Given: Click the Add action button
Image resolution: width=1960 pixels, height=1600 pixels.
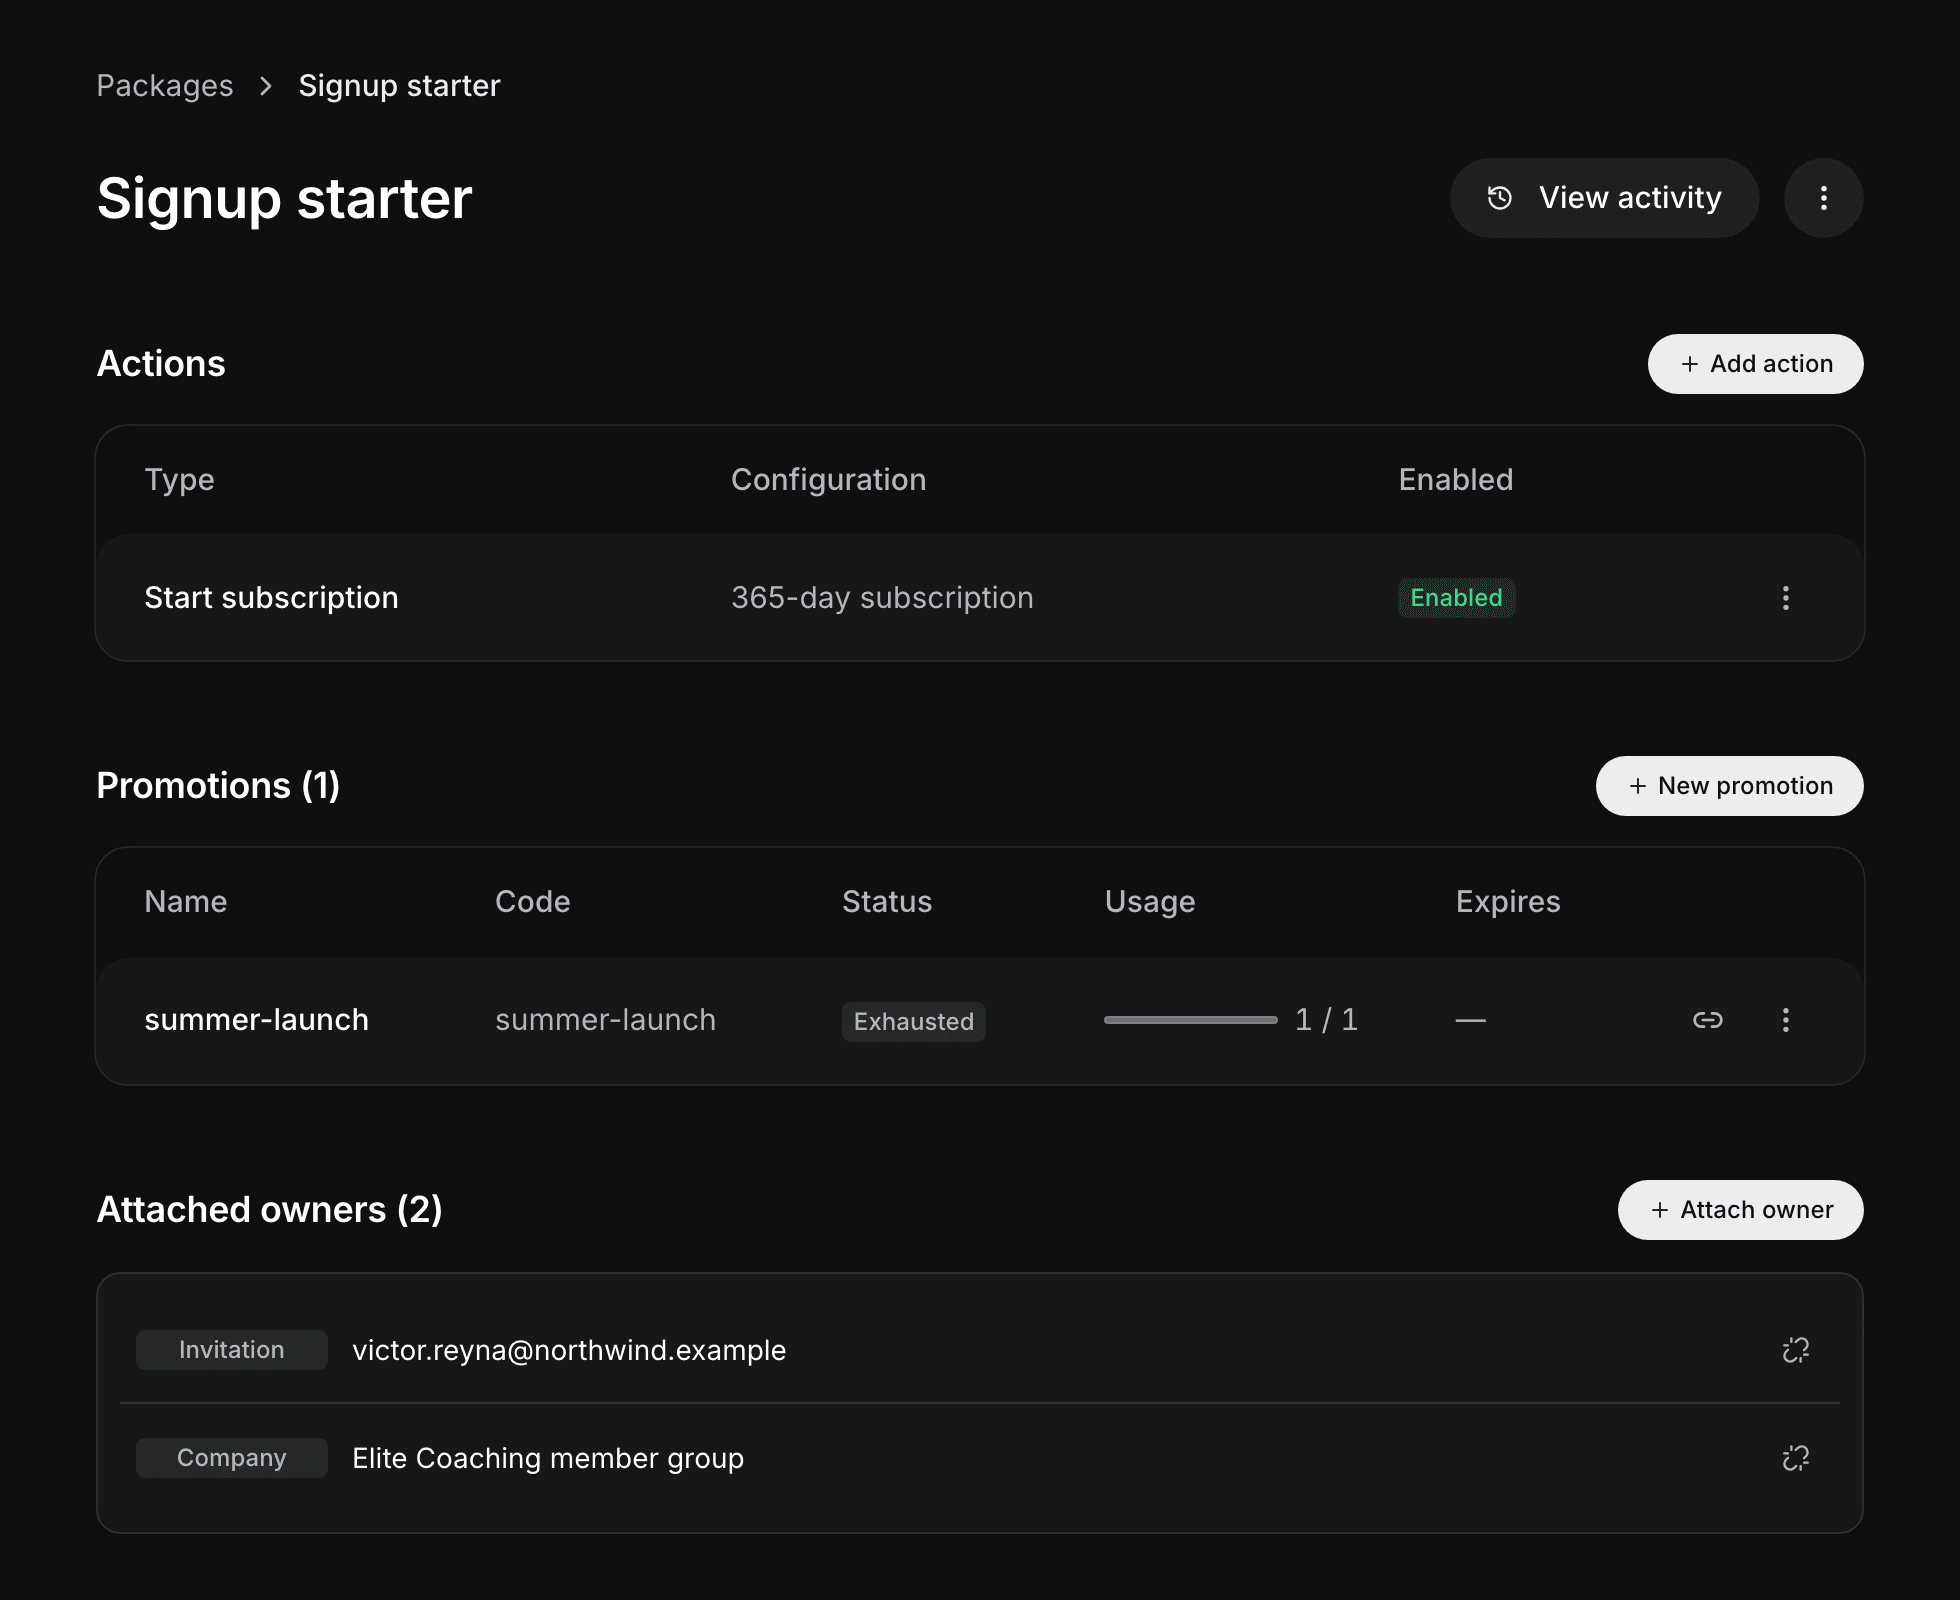Looking at the screenshot, I should coord(1755,364).
